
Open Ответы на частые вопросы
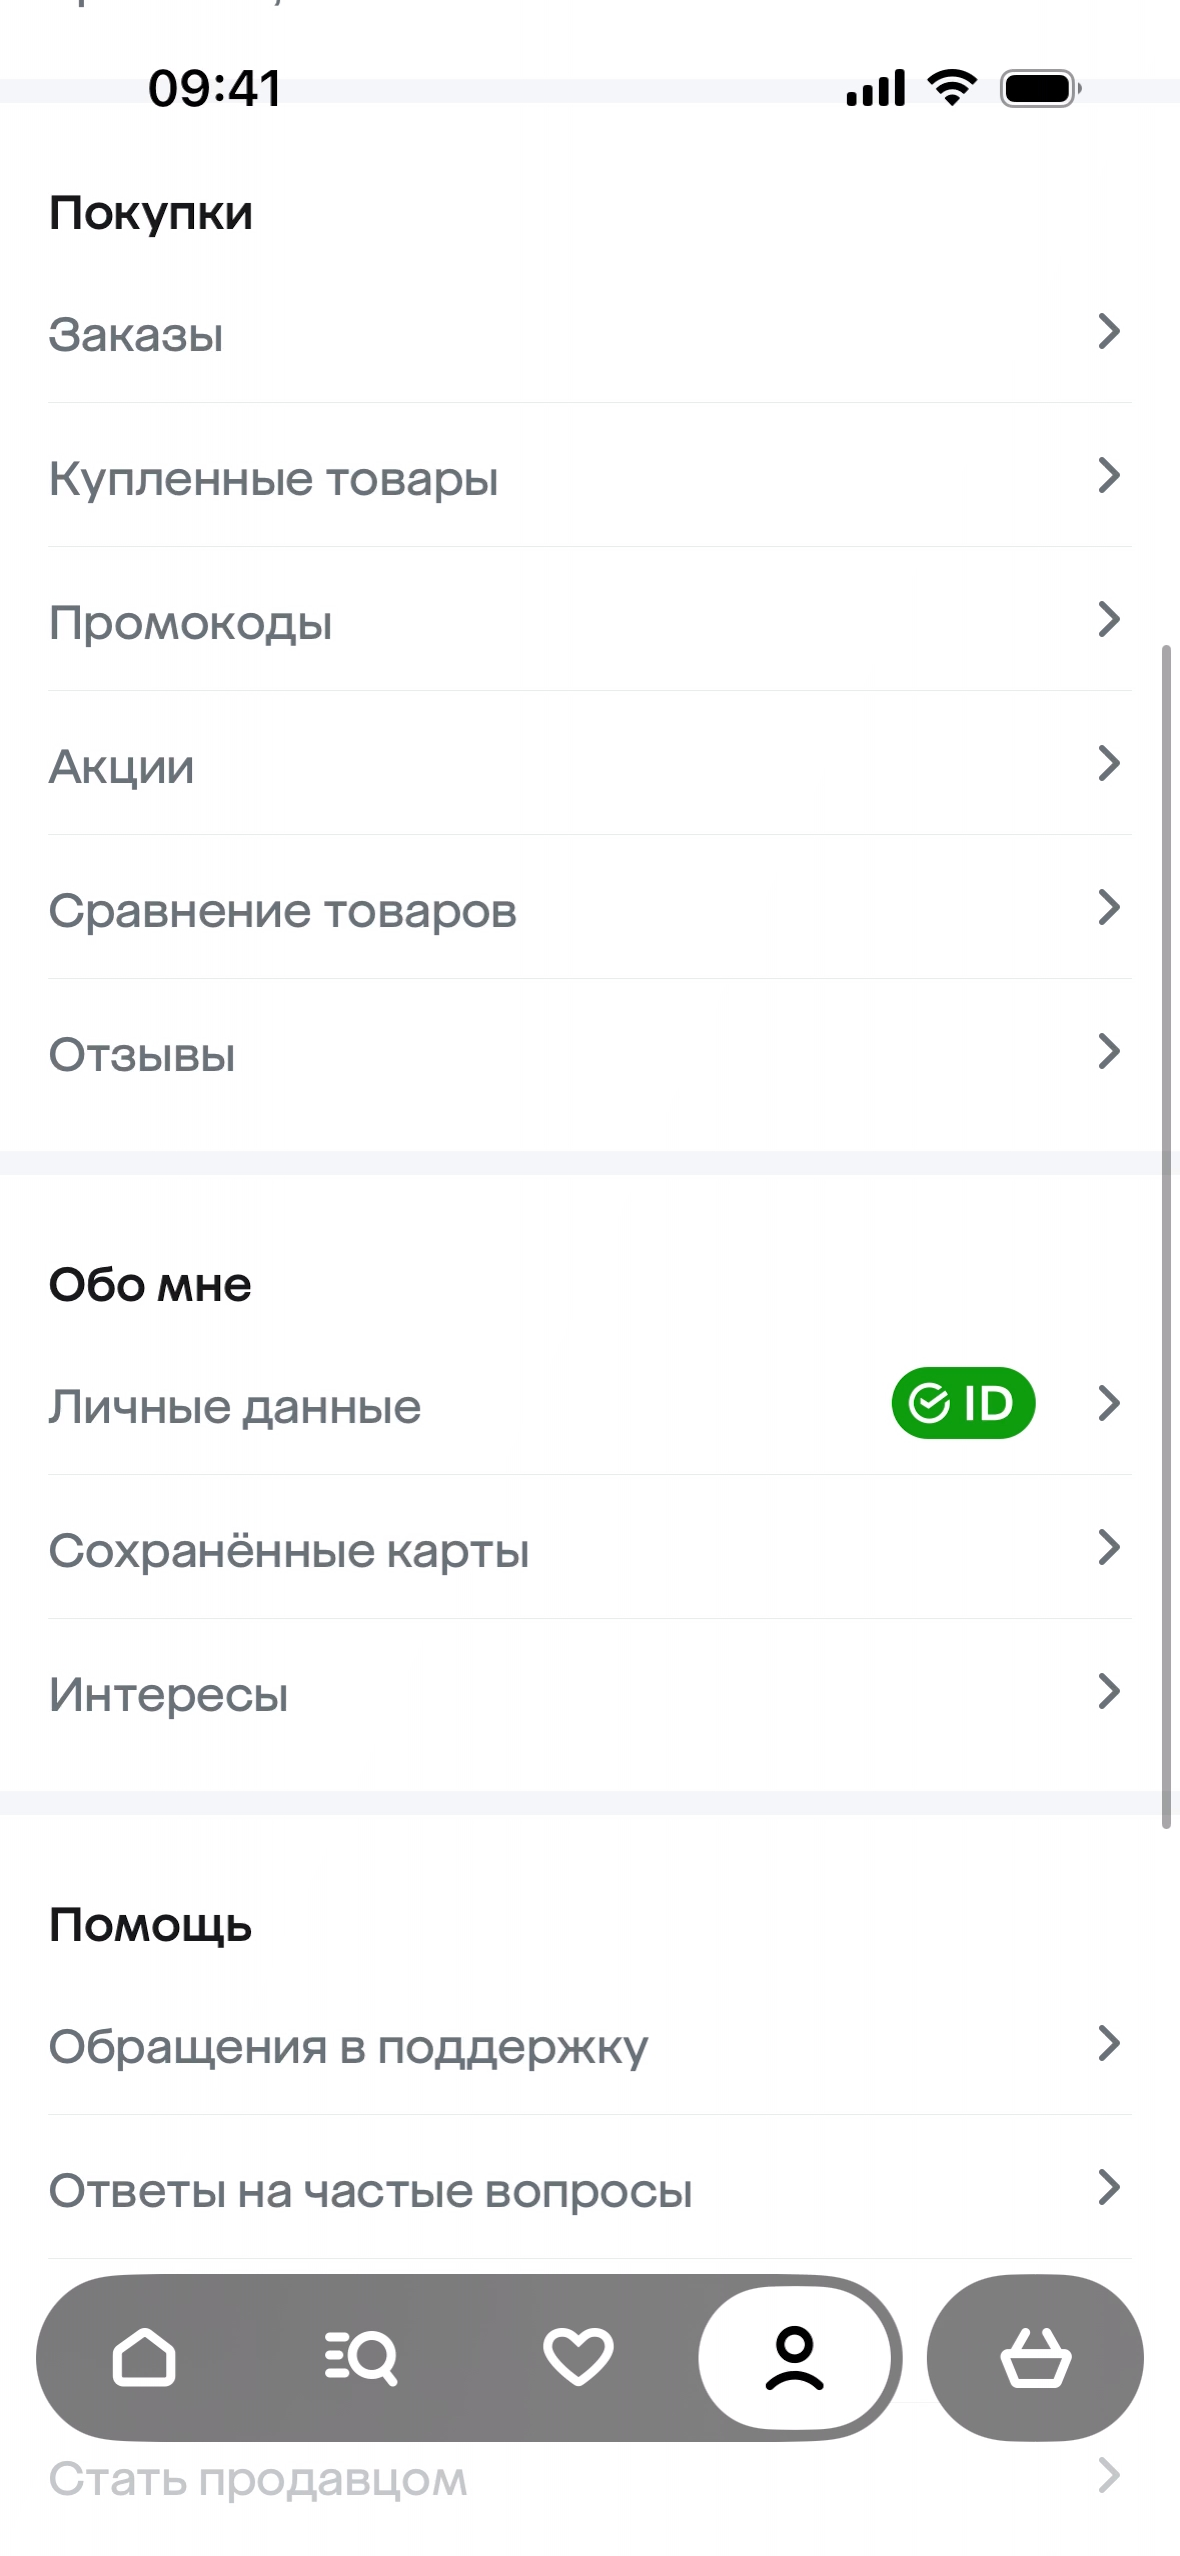370,2191
